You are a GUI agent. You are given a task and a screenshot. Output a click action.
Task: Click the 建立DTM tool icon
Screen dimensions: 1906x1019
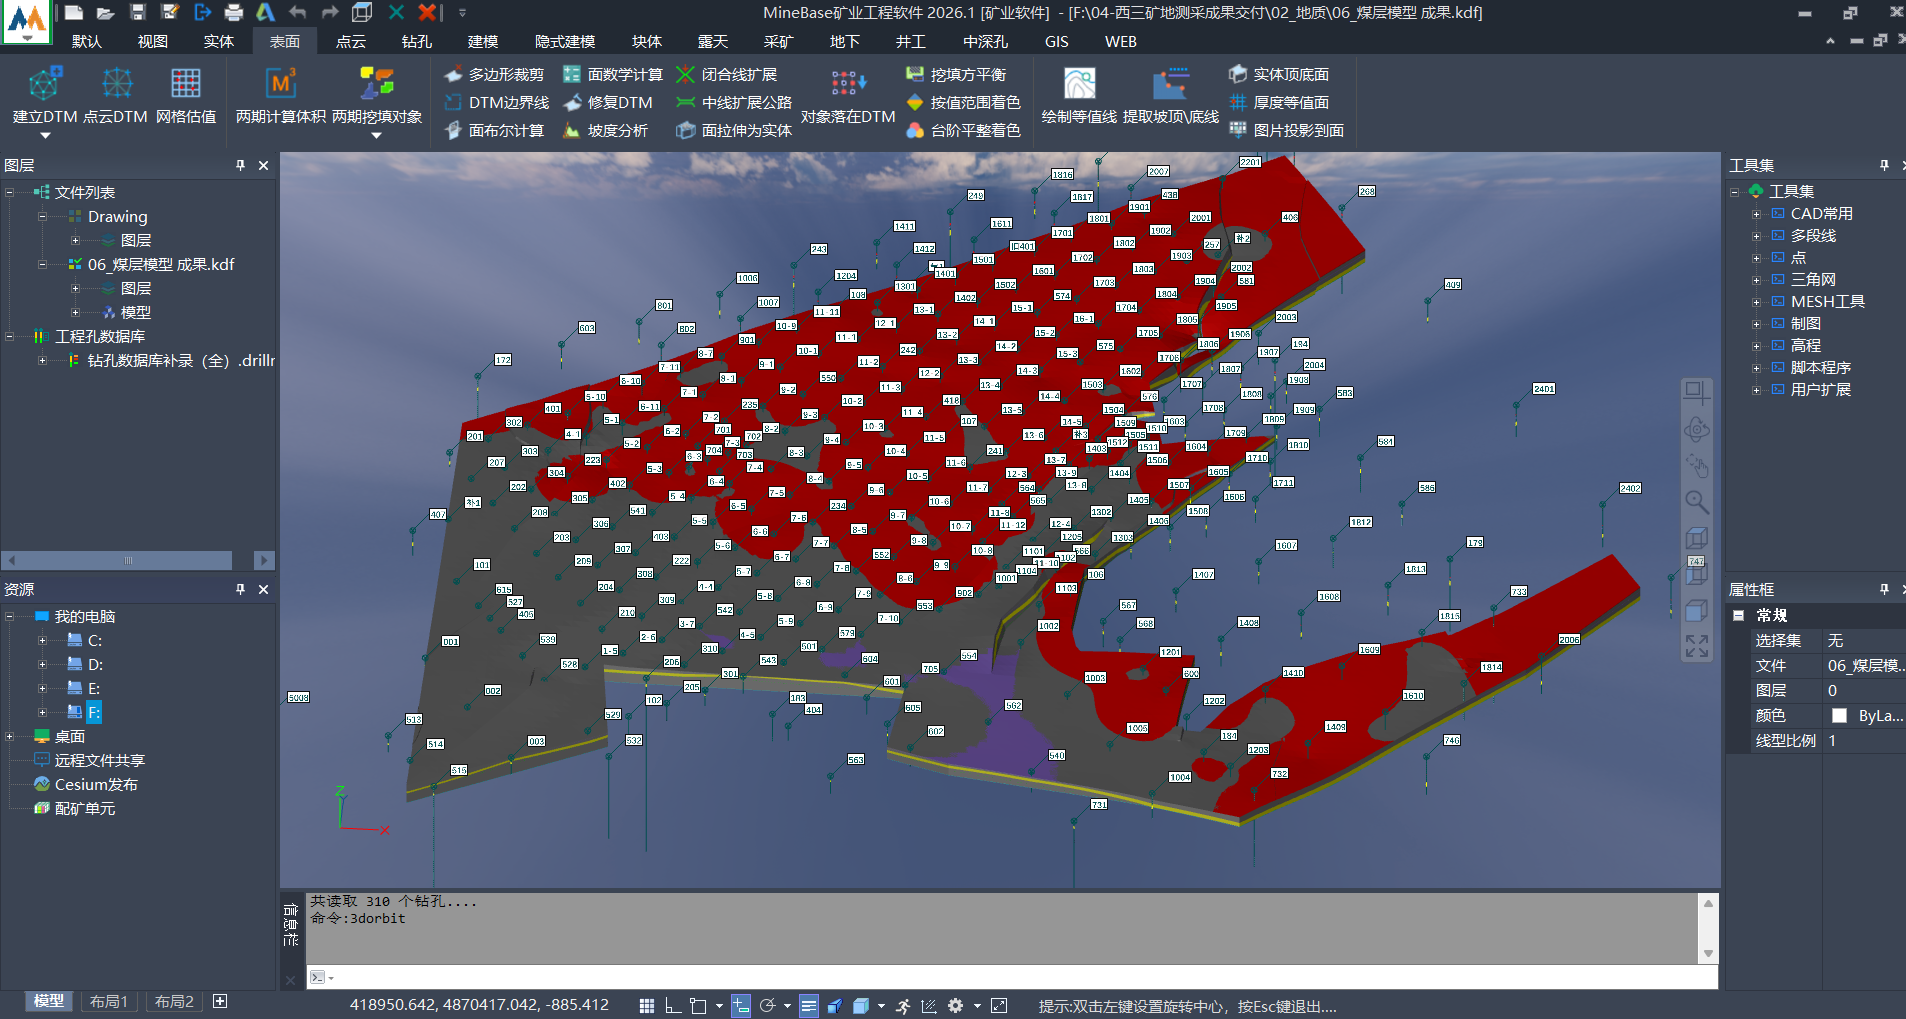44,85
